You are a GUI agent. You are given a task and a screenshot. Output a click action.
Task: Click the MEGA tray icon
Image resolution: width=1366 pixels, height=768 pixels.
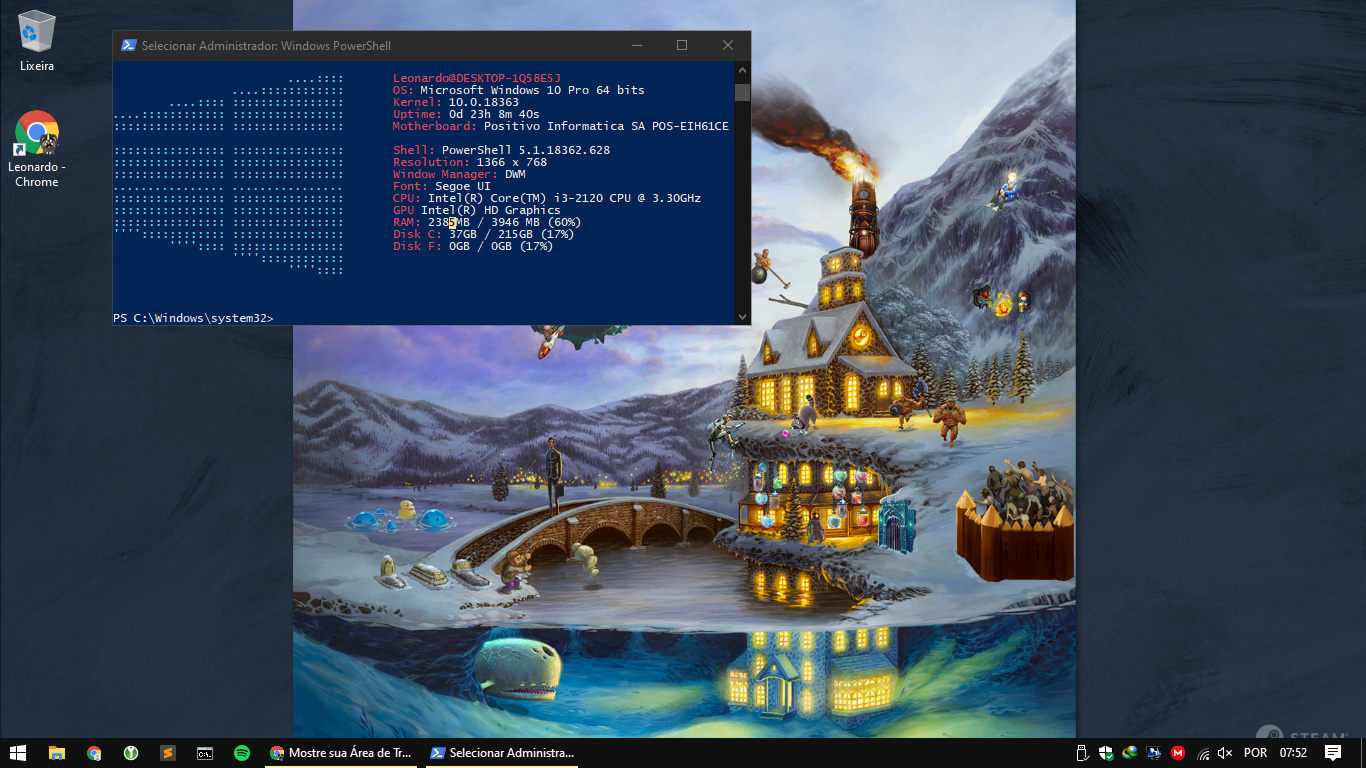click(1178, 753)
